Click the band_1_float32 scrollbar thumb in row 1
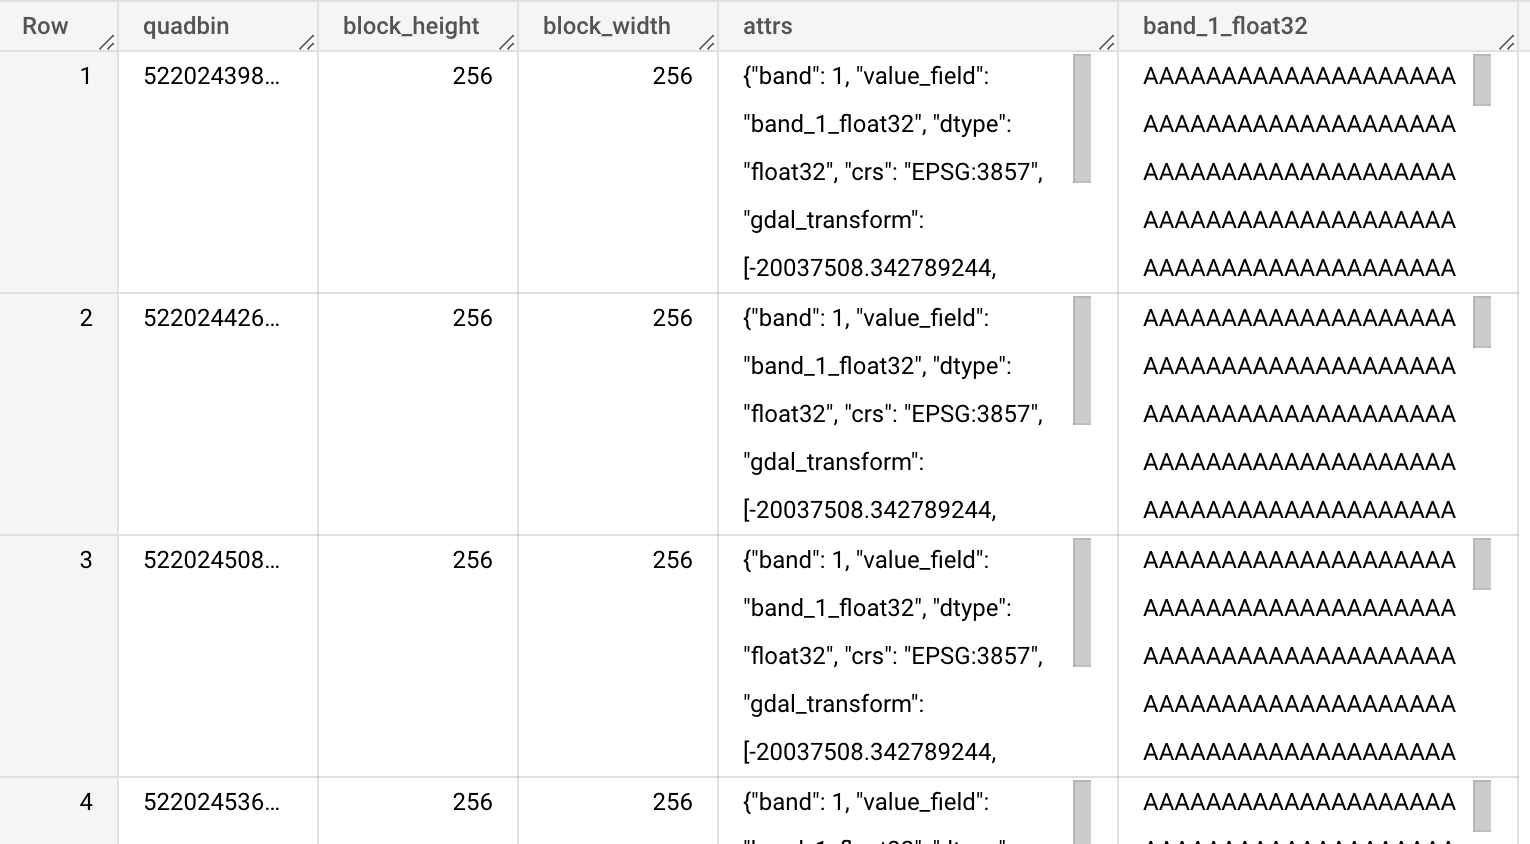The width and height of the screenshot is (1530, 844). (1482, 80)
